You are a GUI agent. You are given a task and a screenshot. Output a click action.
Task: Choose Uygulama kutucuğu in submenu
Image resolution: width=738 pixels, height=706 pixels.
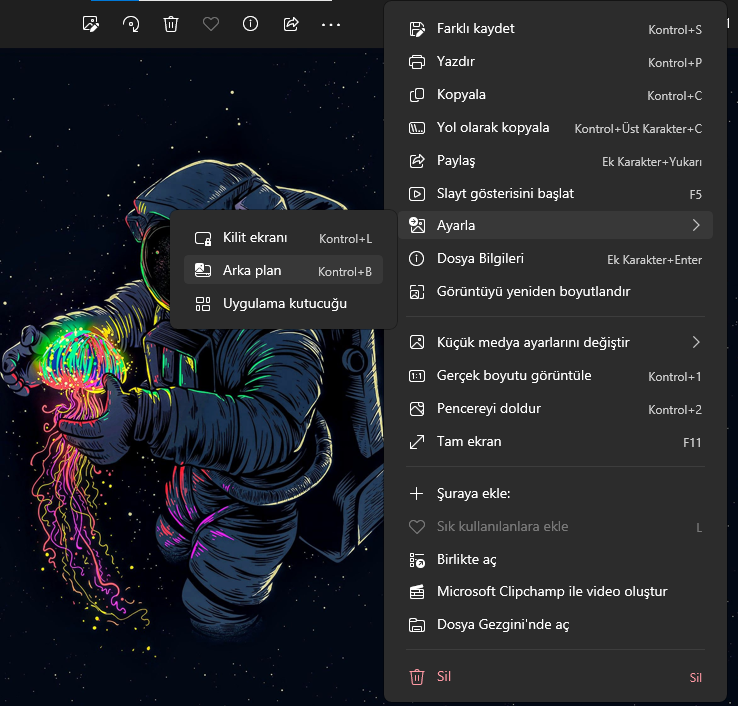pyautogui.click(x=283, y=304)
